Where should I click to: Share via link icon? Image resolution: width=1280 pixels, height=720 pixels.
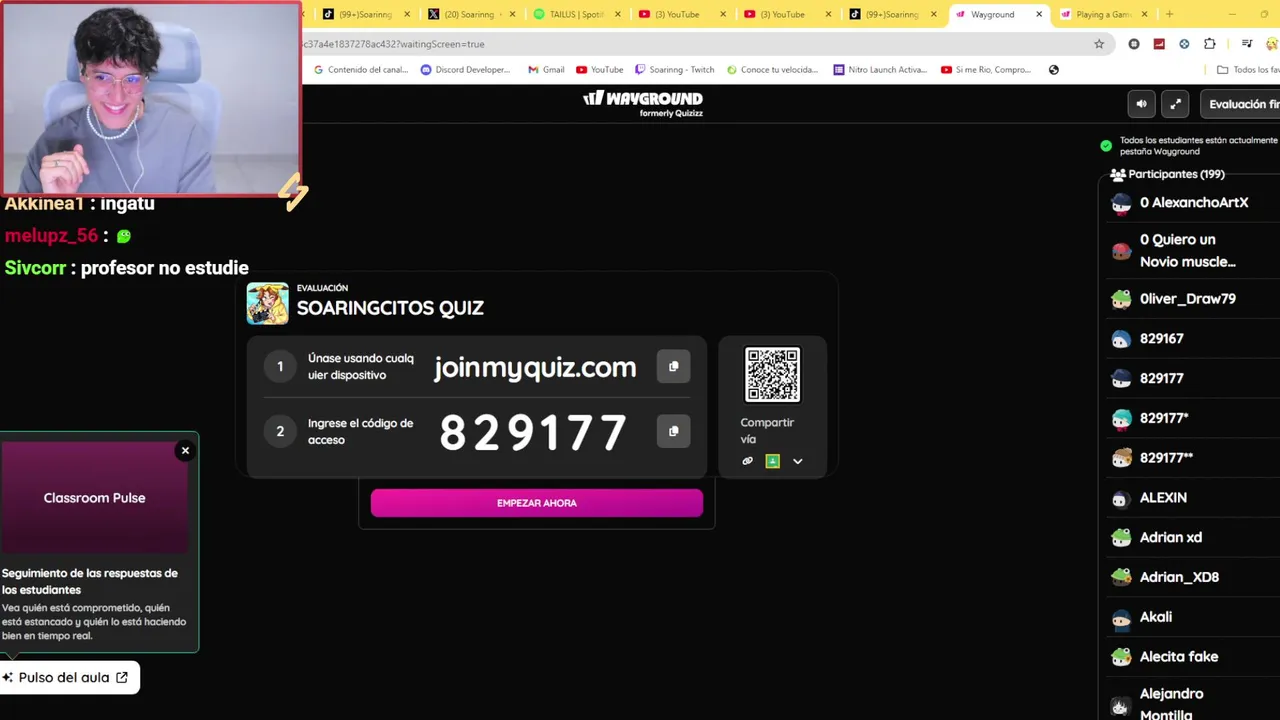tap(747, 461)
